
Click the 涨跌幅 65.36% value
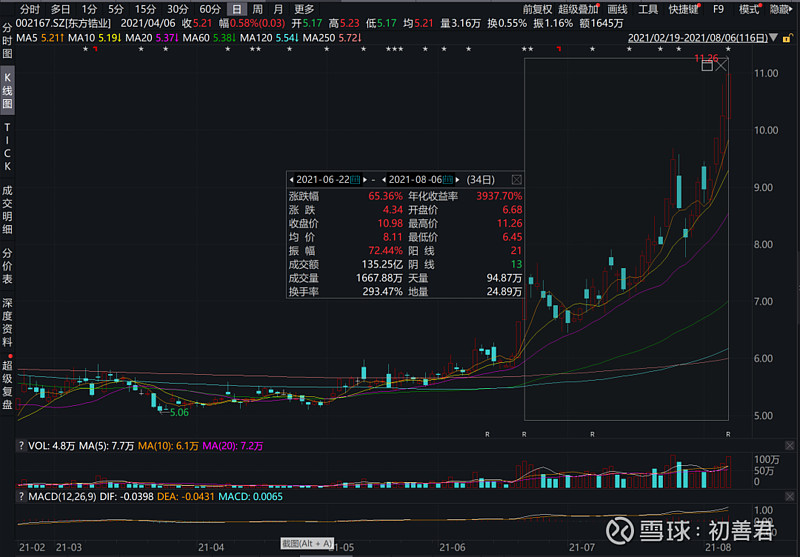click(385, 196)
